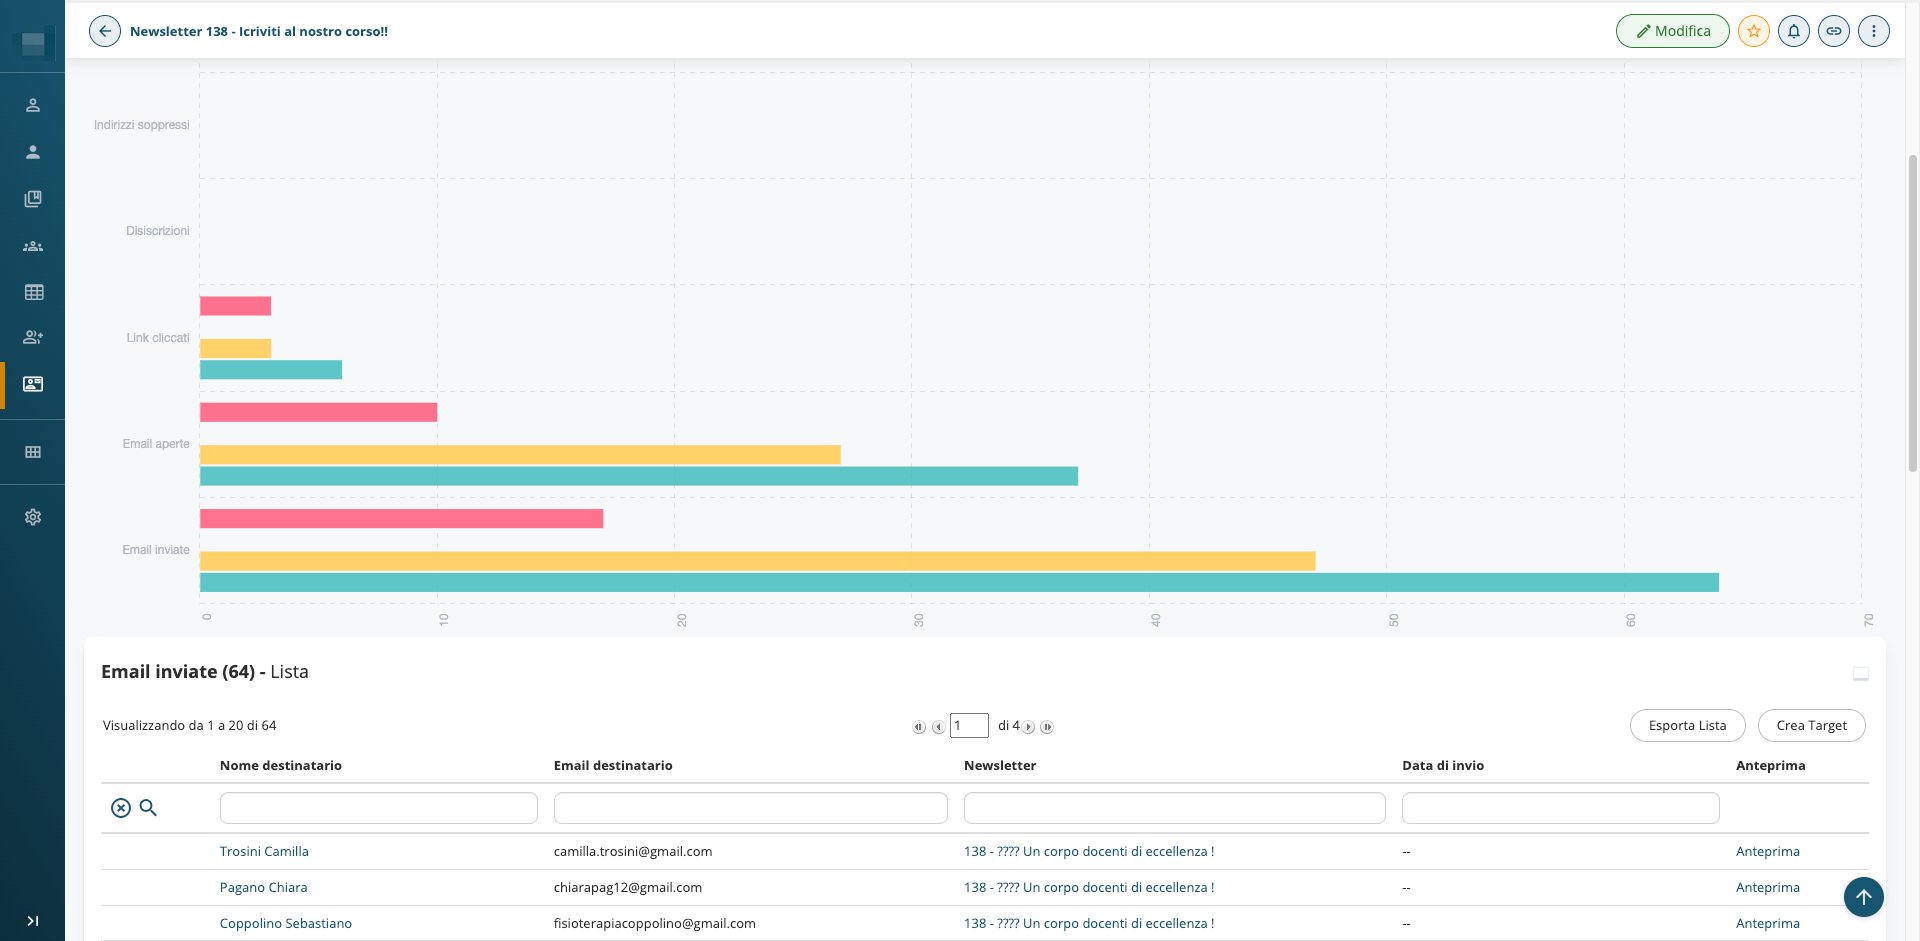Image resolution: width=1920 pixels, height=941 pixels.
Task: Go to last page of list
Action: coord(1047,727)
